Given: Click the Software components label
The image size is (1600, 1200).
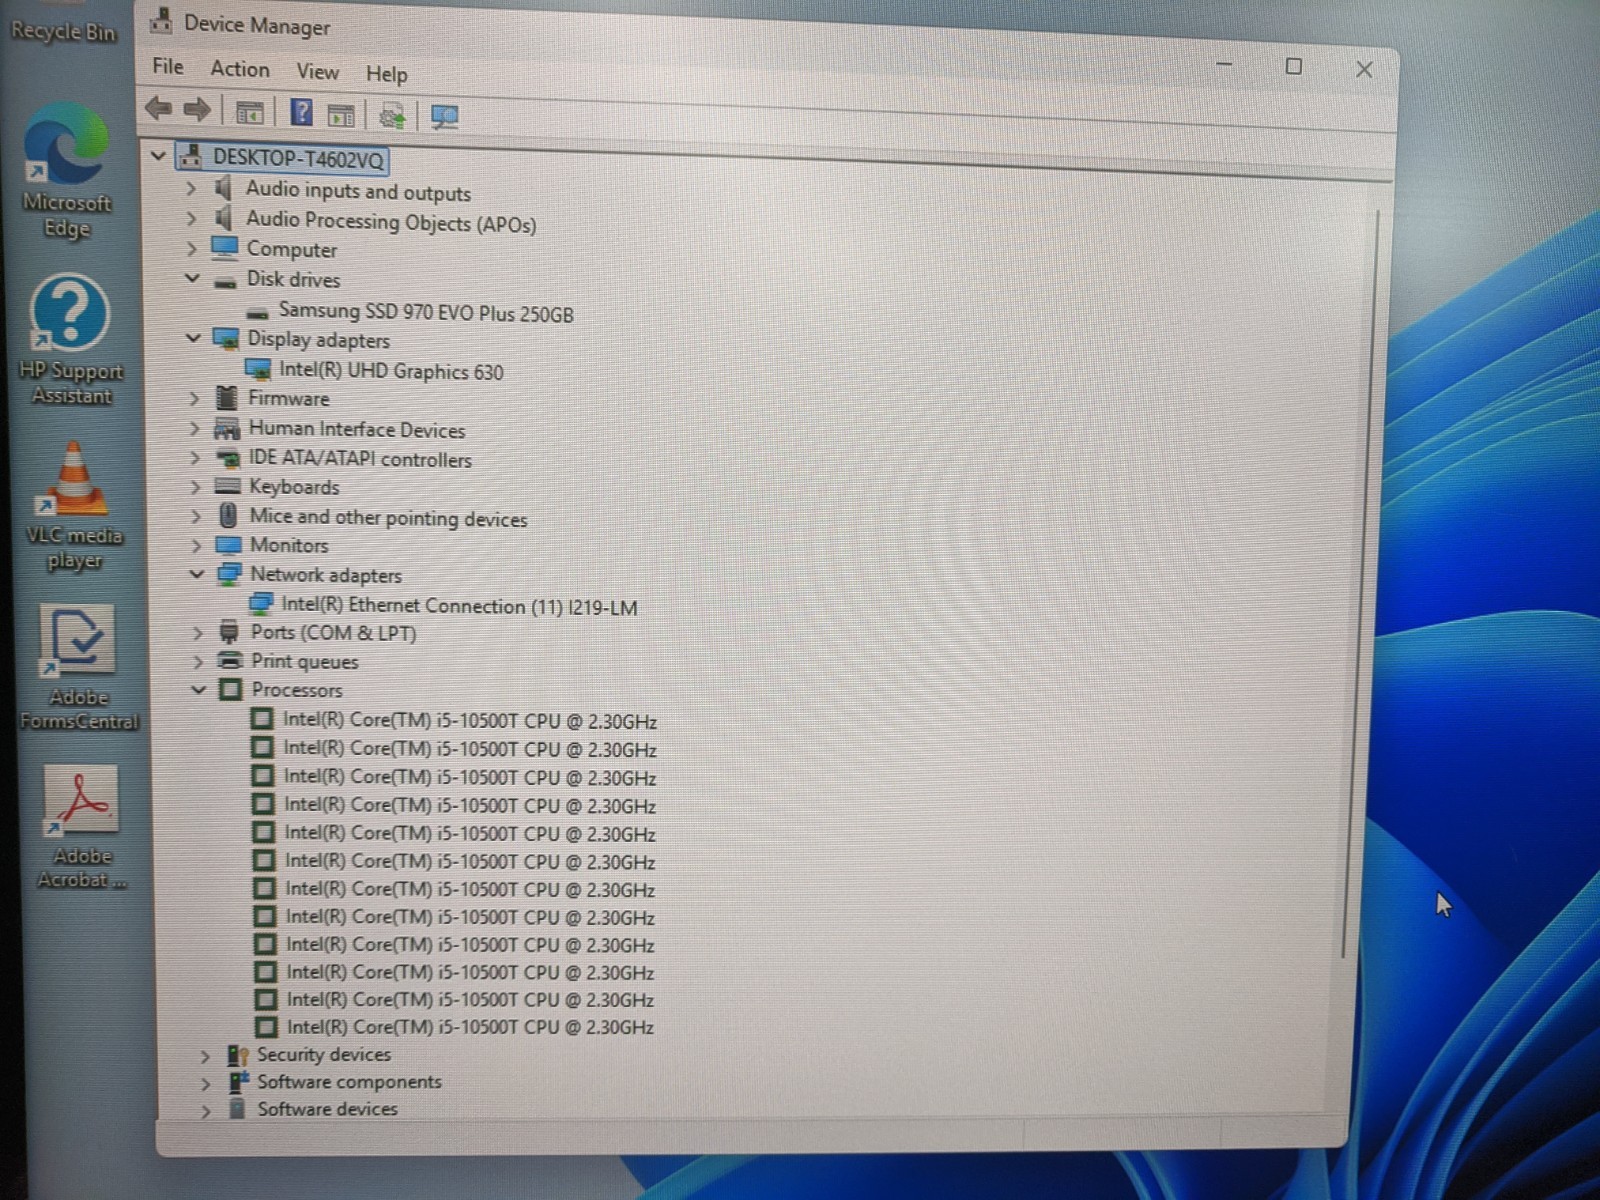Looking at the screenshot, I should pos(349,1082).
